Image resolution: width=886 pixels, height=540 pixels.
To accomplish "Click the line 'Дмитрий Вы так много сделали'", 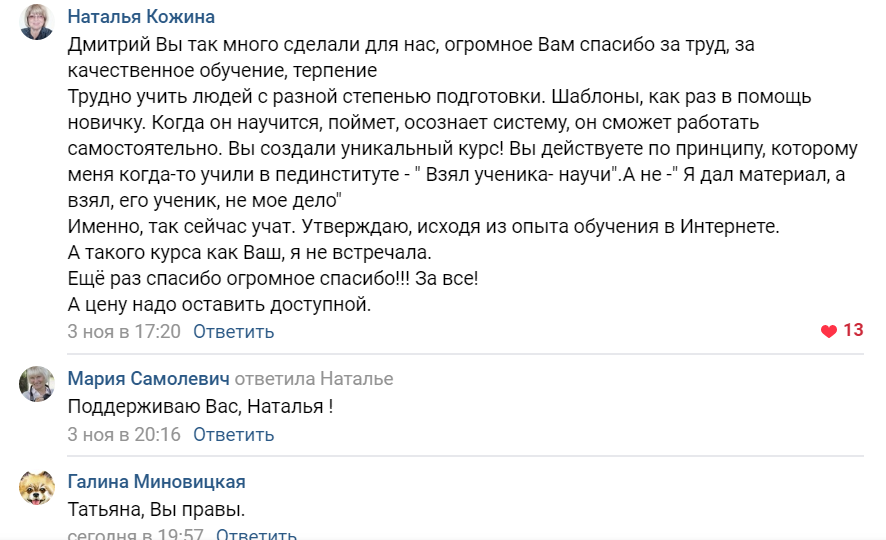I will tap(411, 44).
